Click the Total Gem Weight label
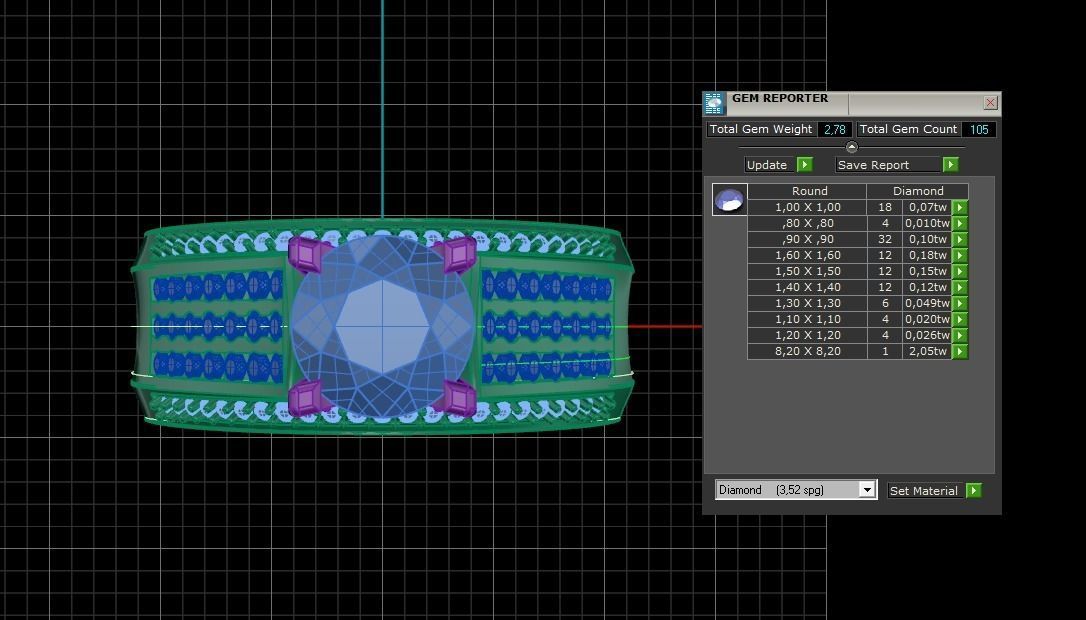The image size is (1086, 620). tap(760, 130)
